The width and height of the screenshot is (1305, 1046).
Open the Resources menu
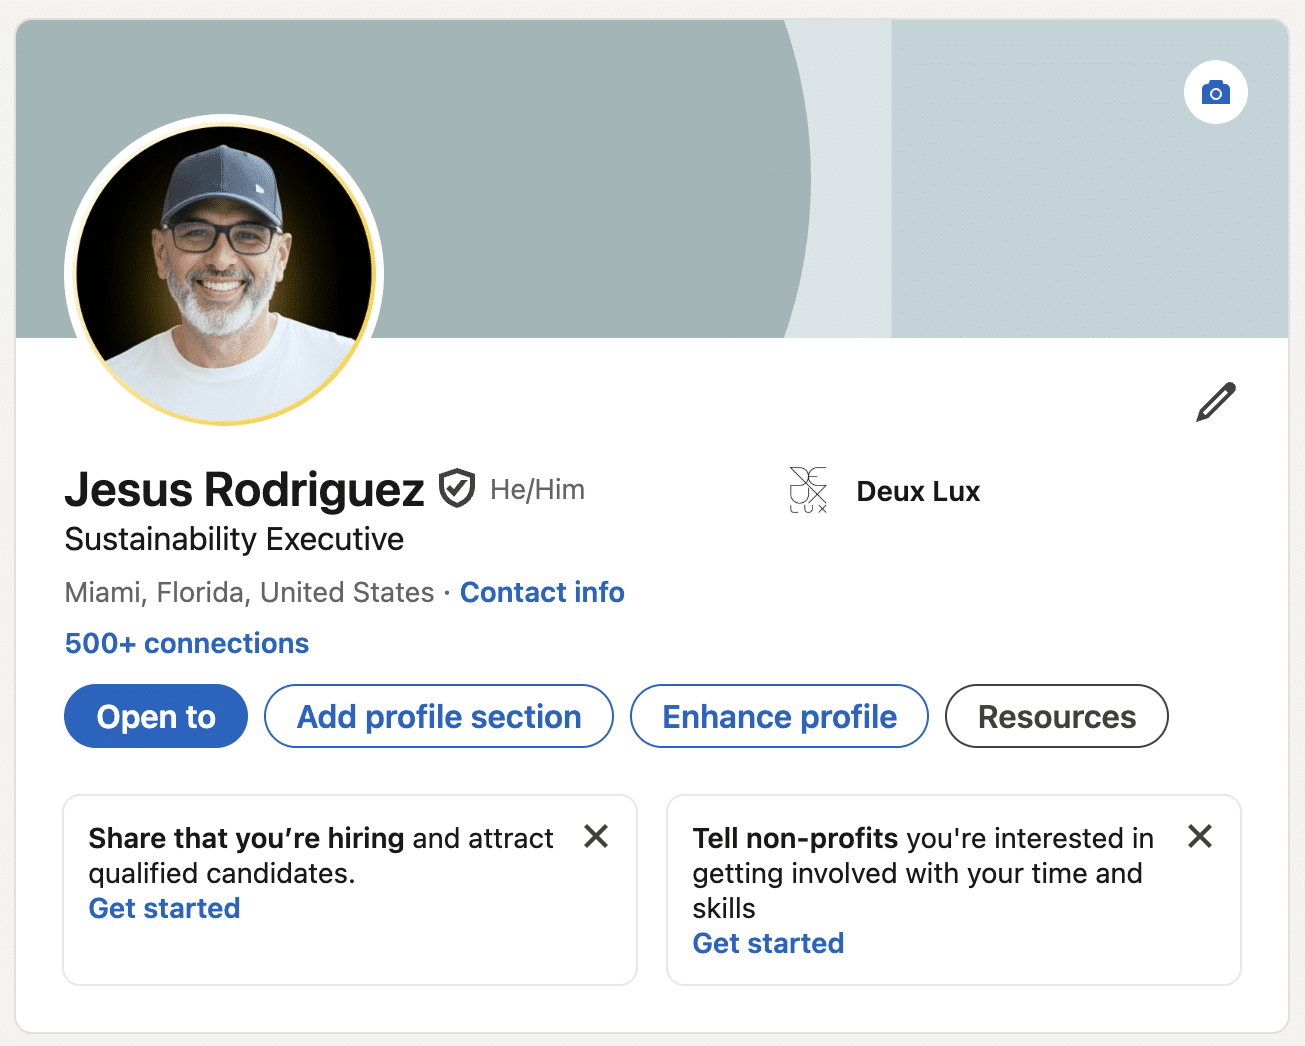click(x=1056, y=716)
